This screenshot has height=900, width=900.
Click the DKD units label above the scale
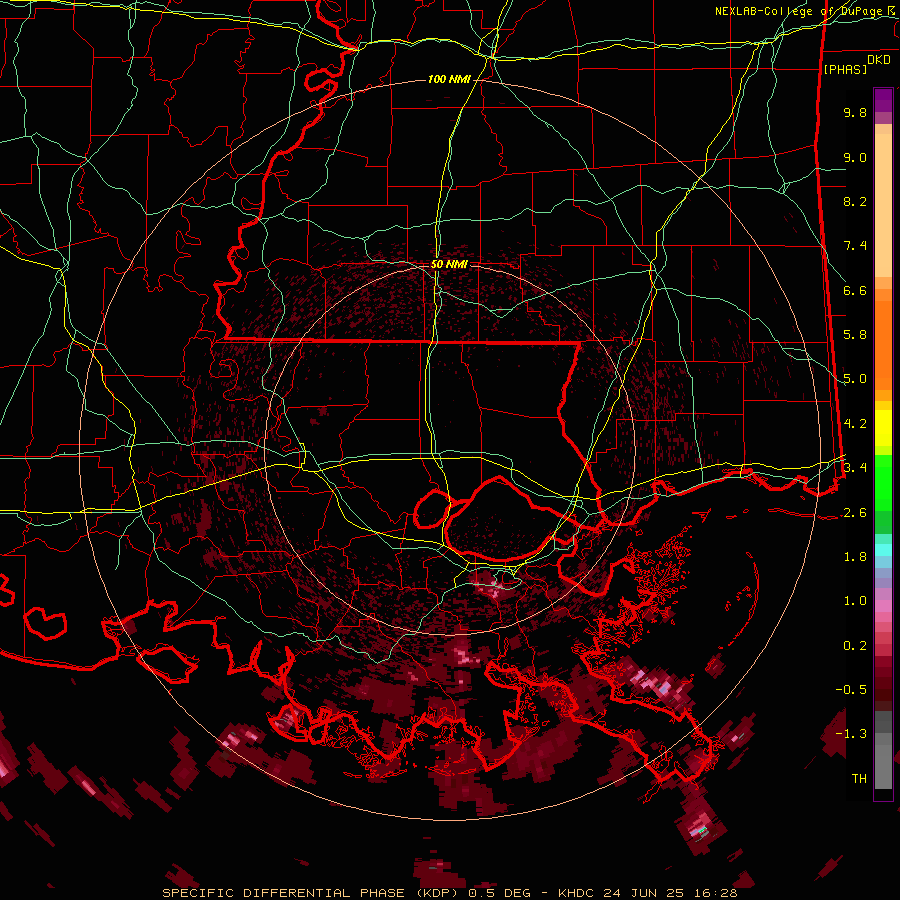pyautogui.click(x=879, y=60)
